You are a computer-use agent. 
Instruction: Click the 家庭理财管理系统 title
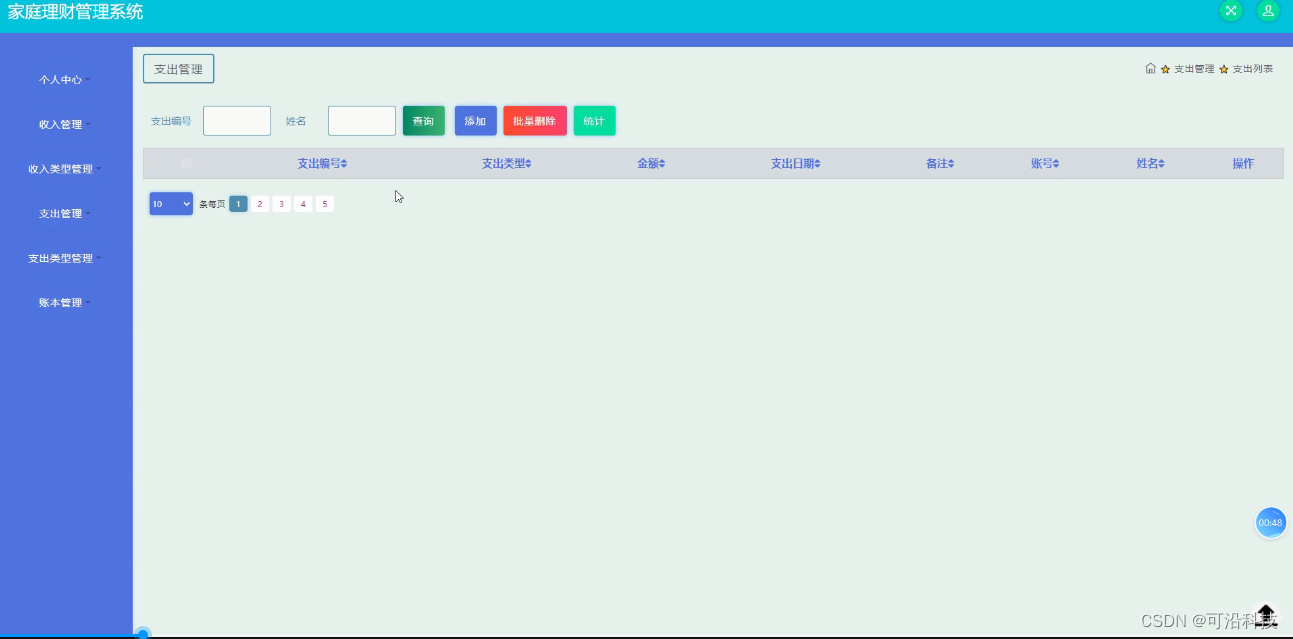point(76,12)
